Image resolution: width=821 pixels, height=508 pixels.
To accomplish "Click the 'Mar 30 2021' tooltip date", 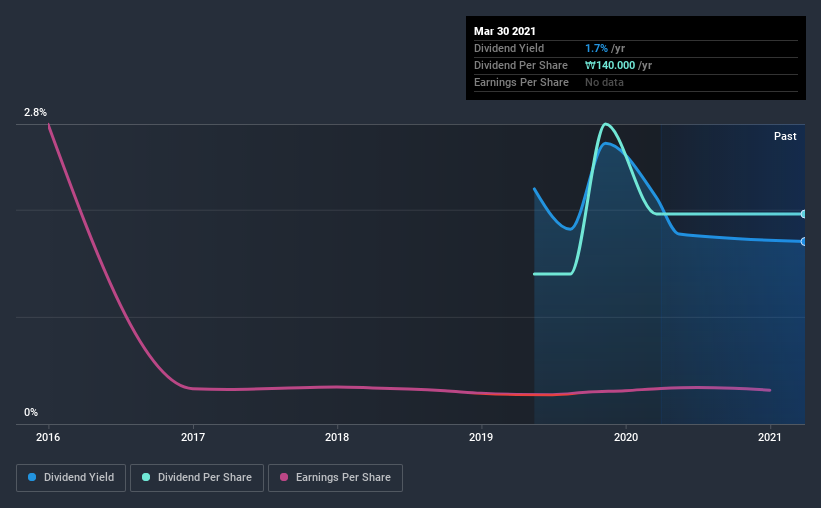I will [505, 31].
